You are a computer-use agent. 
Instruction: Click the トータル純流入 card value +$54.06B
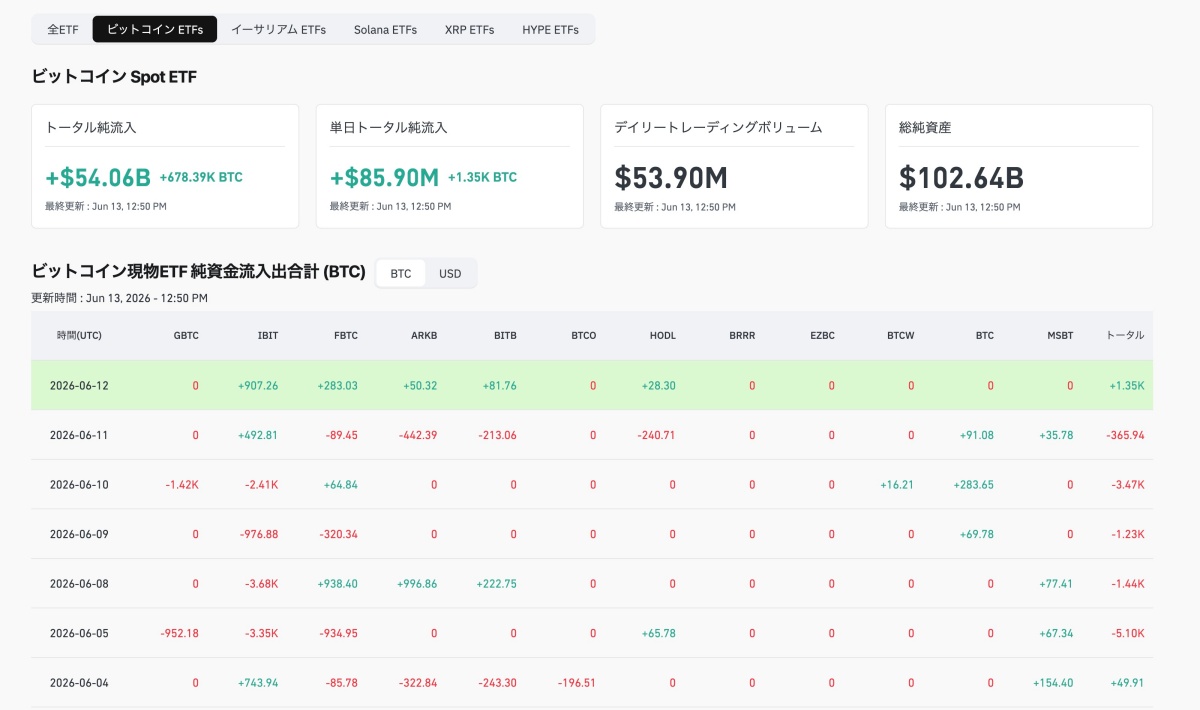tap(98, 178)
